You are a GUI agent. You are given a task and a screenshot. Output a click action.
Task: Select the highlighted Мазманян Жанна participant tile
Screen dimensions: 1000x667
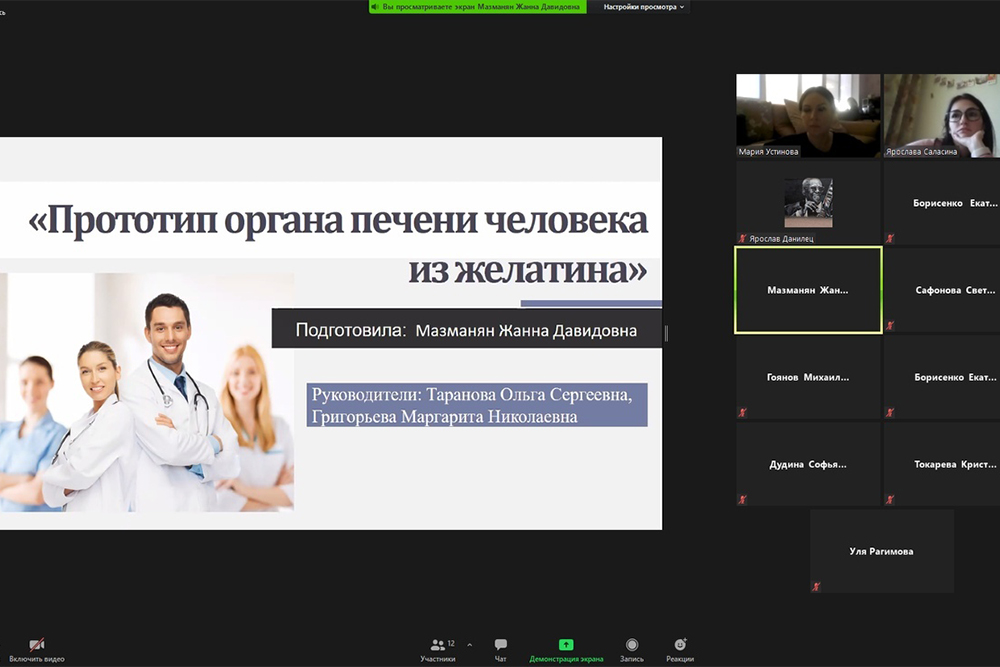808,290
